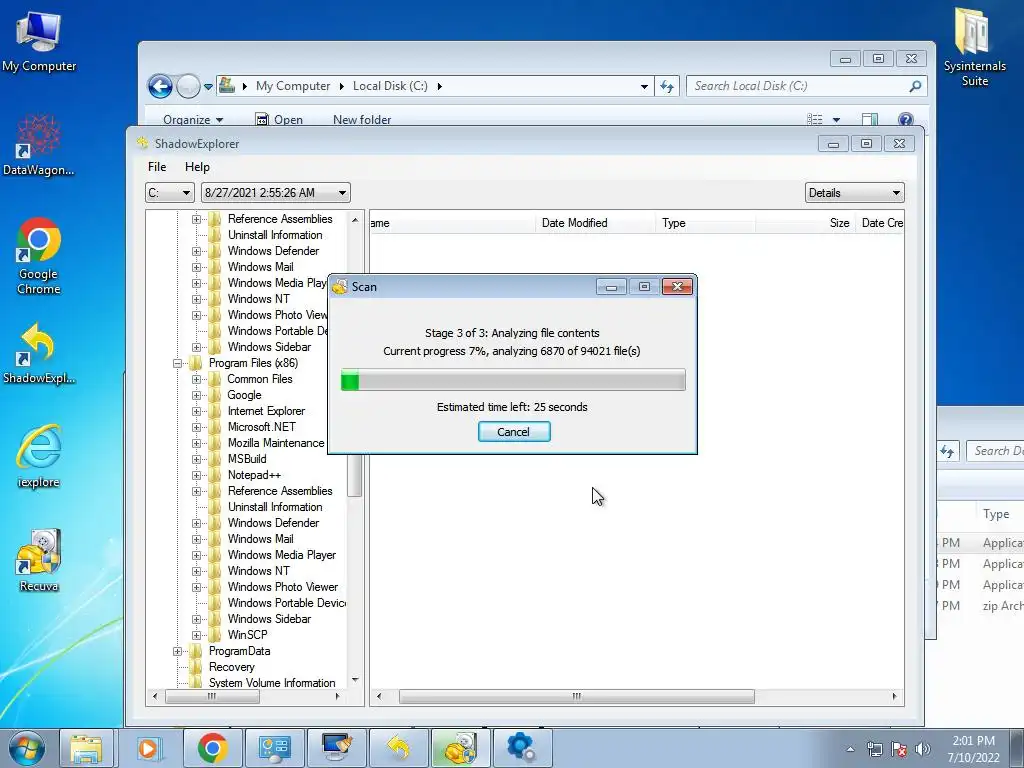Open Sysinternals Suite desktop folder
Screen dimensions: 1024x768
tap(974, 46)
